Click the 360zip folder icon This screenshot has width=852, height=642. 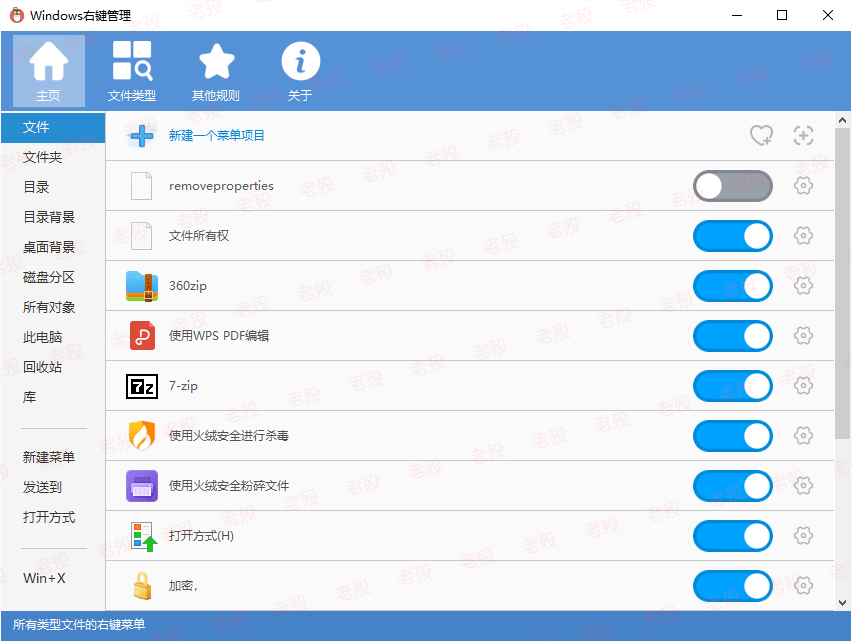tap(142, 286)
